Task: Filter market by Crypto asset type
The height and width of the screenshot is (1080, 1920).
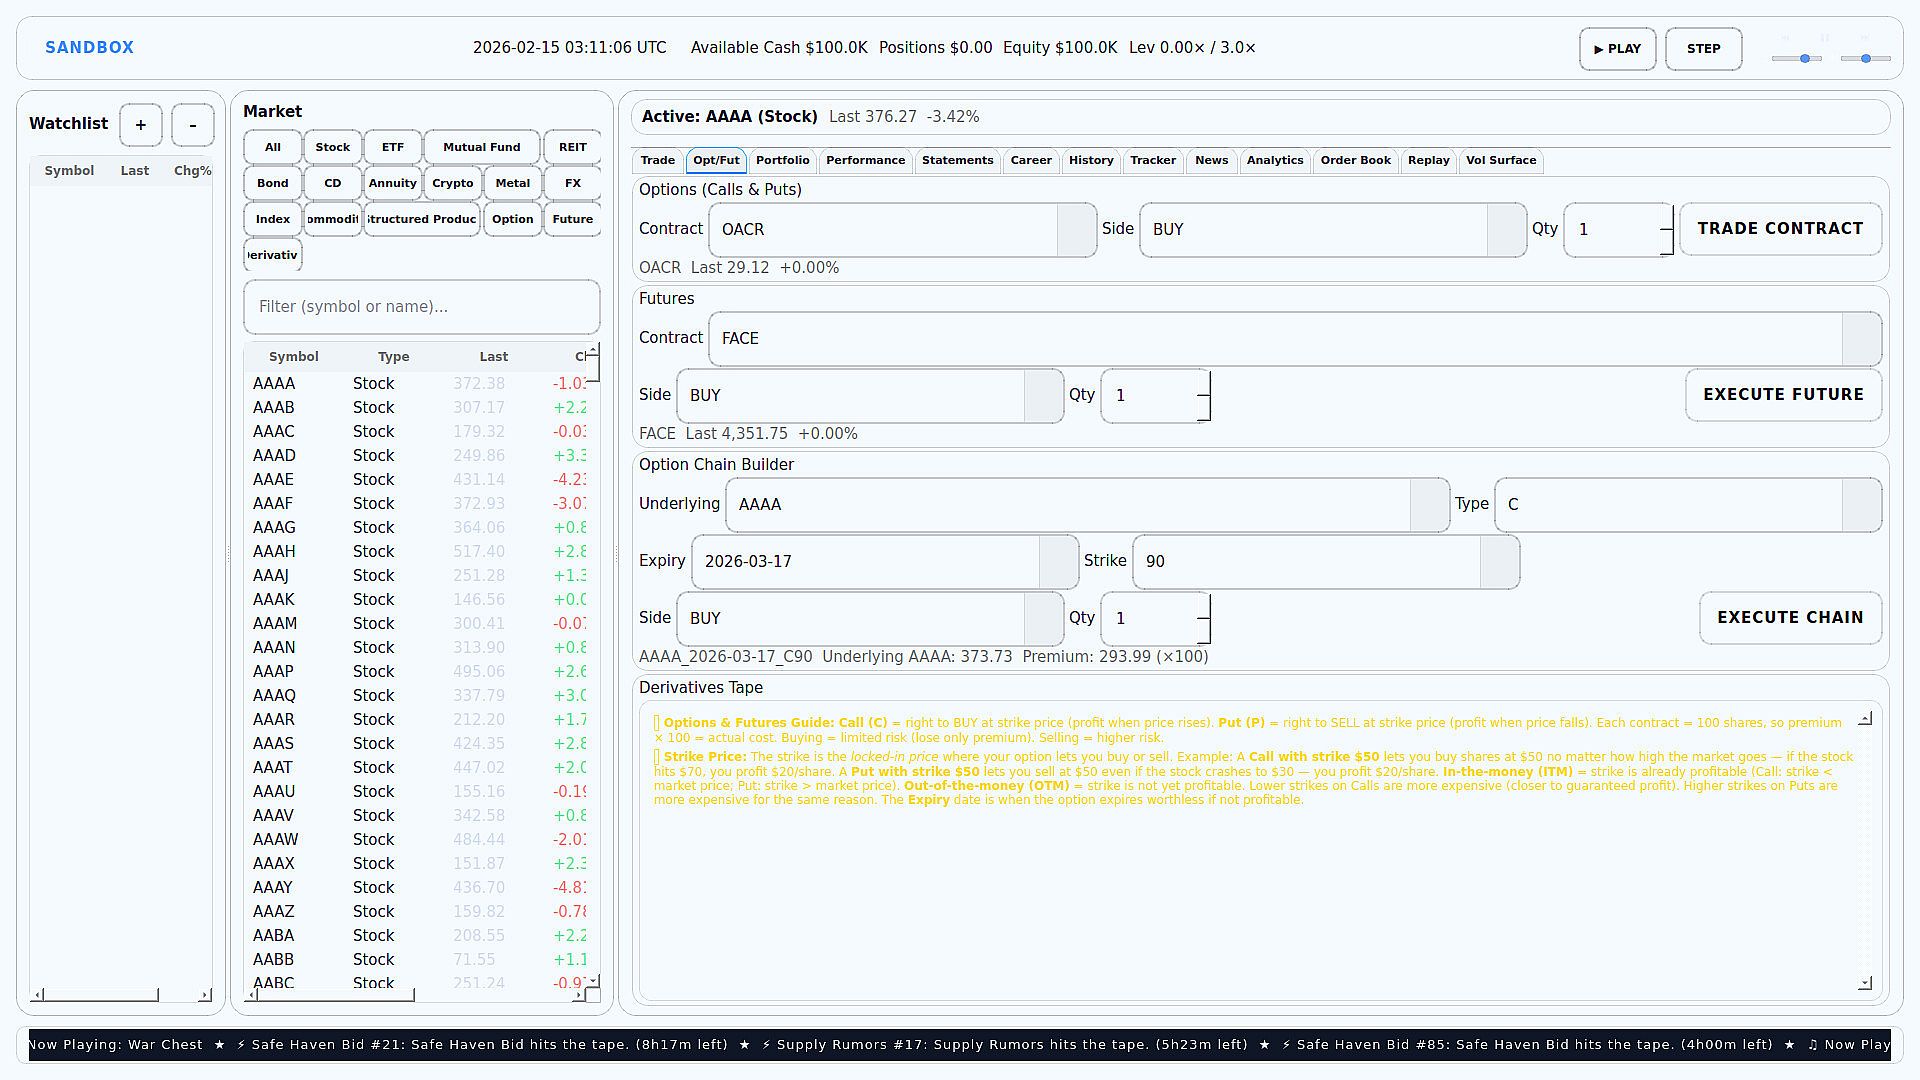Action: click(452, 183)
